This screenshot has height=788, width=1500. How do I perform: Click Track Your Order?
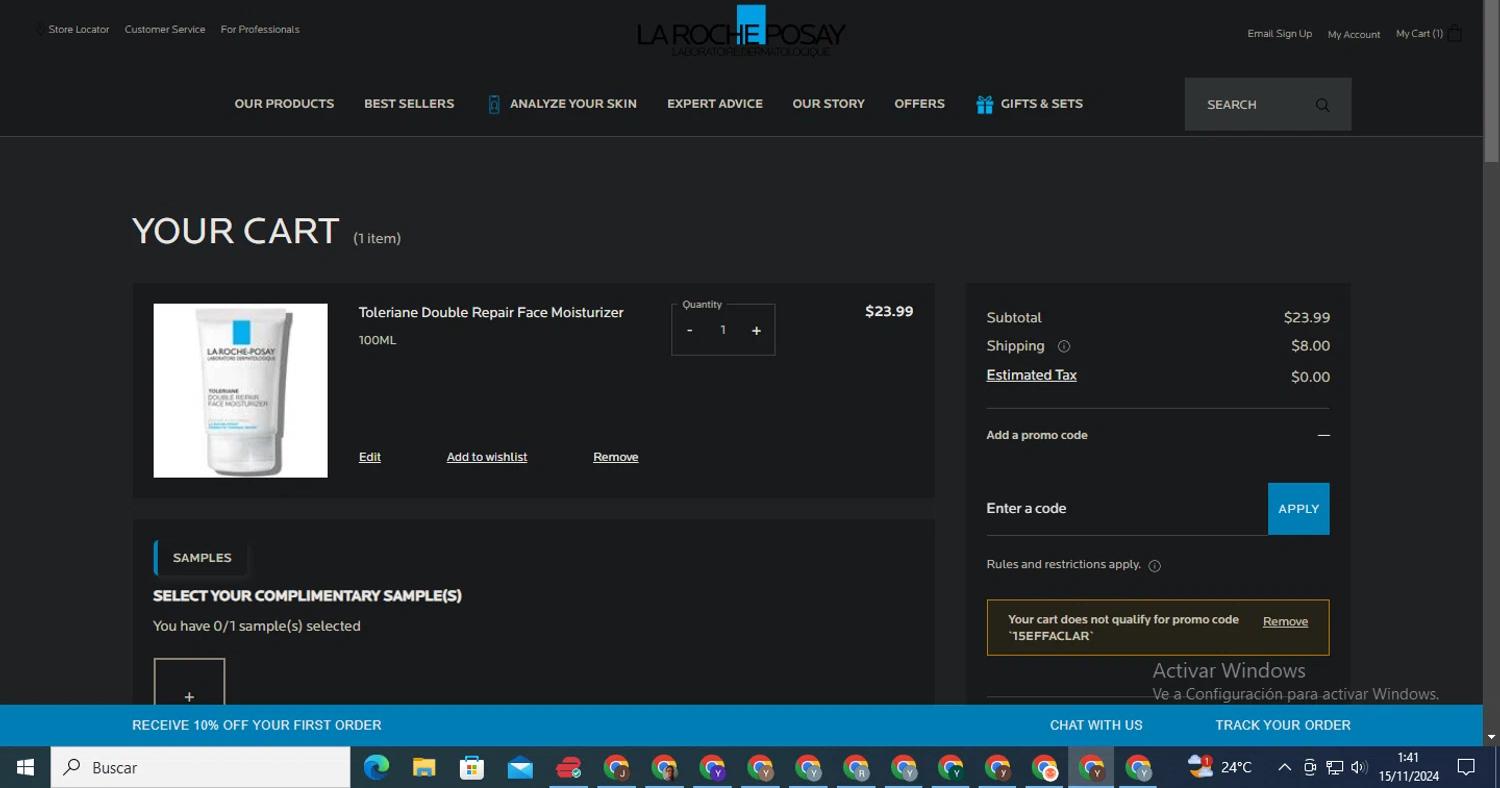1283,725
